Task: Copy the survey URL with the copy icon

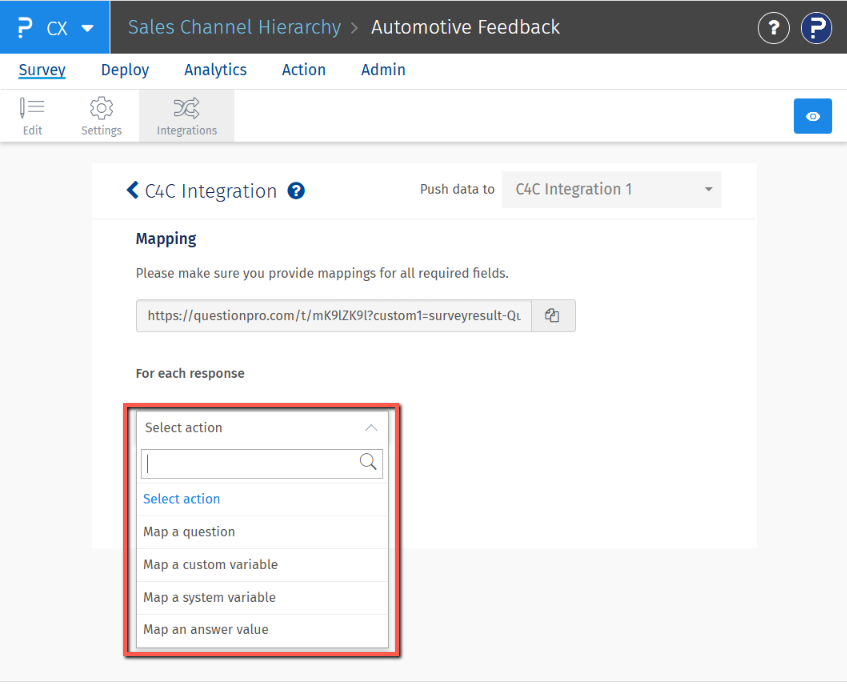Action: (553, 315)
